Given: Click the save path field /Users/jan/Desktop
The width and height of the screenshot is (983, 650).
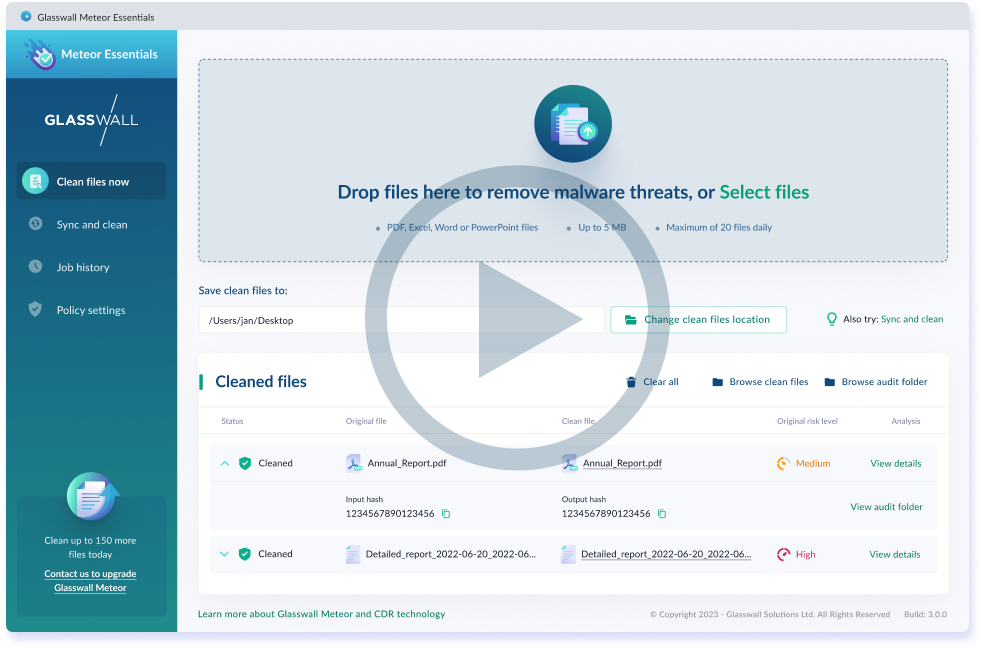Looking at the screenshot, I should pyautogui.click(x=401, y=320).
